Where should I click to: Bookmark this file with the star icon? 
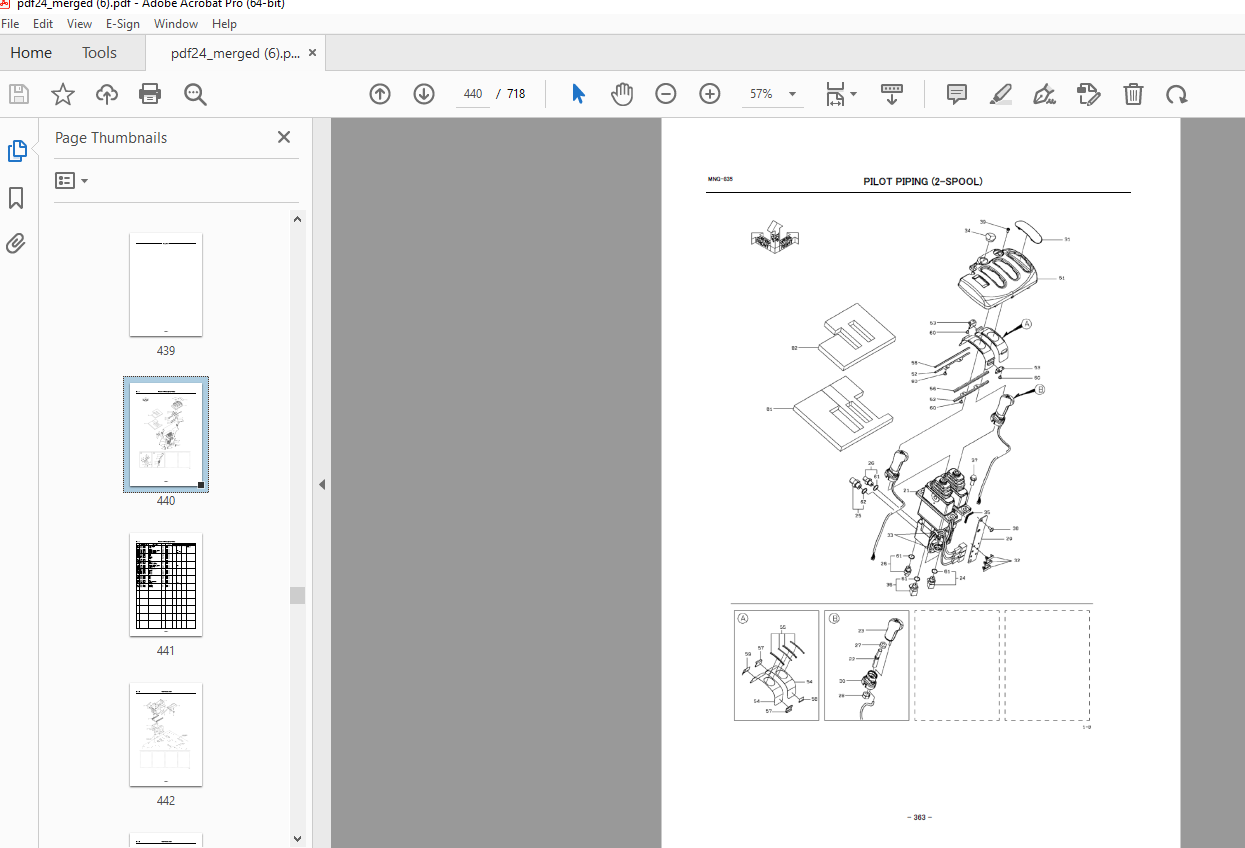pos(63,94)
